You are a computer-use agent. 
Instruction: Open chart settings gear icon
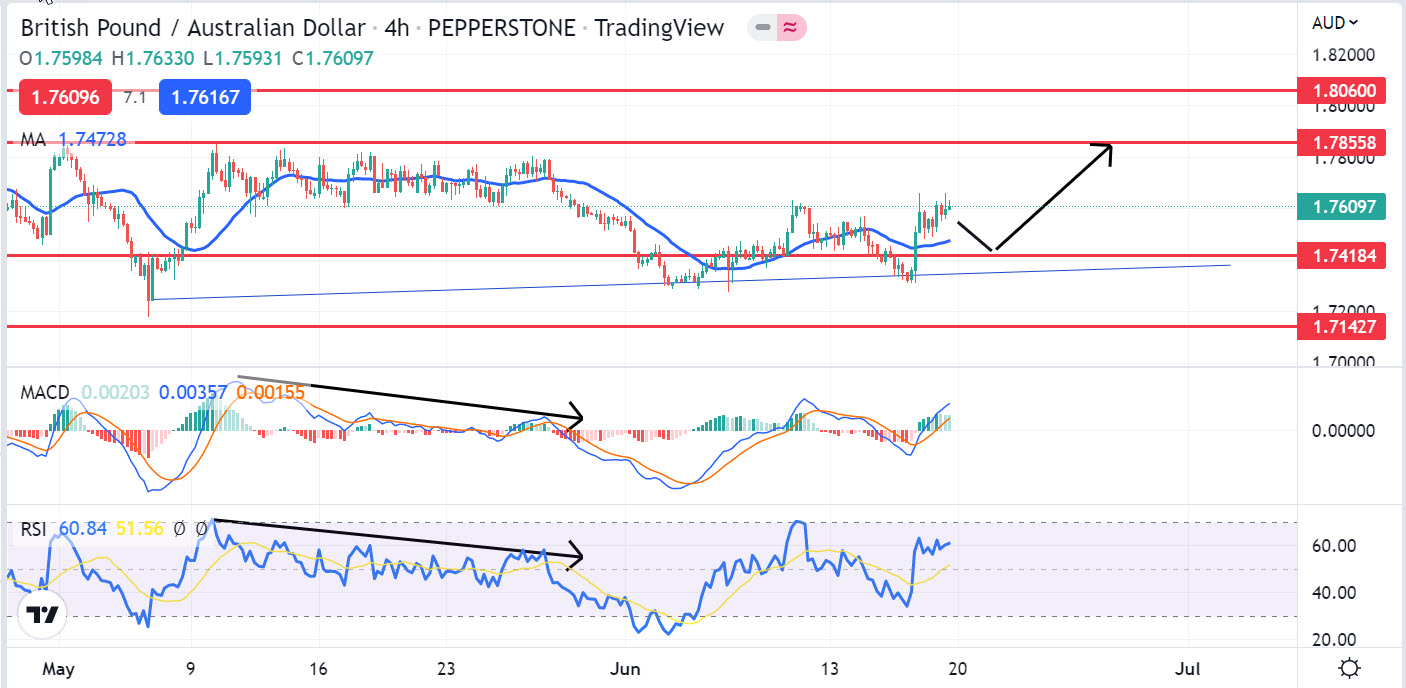(x=1348, y=668)
